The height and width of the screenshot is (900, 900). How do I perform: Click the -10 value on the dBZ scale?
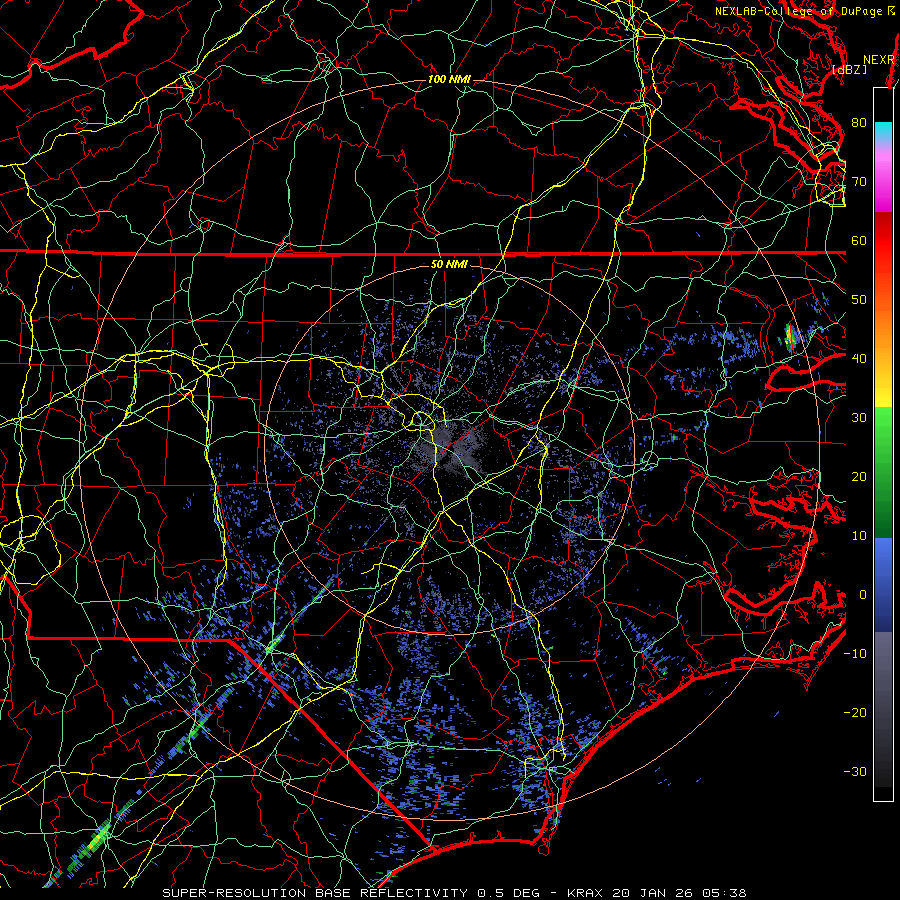point(855,654)
